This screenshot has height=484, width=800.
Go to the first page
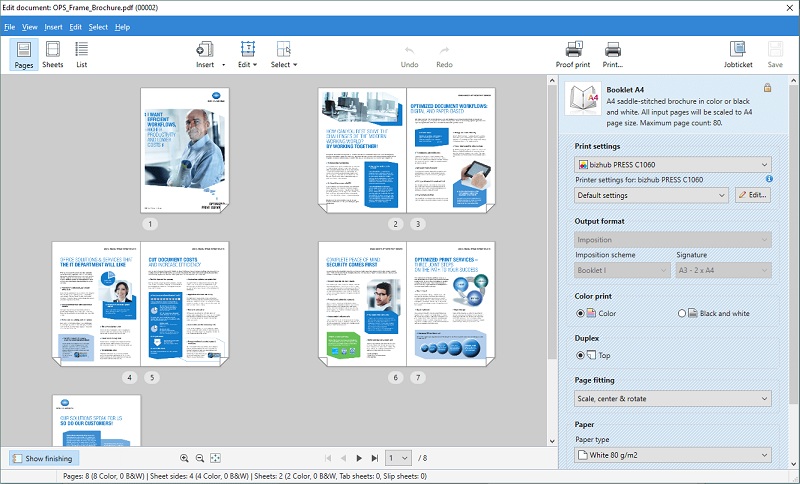pos(328,458)
